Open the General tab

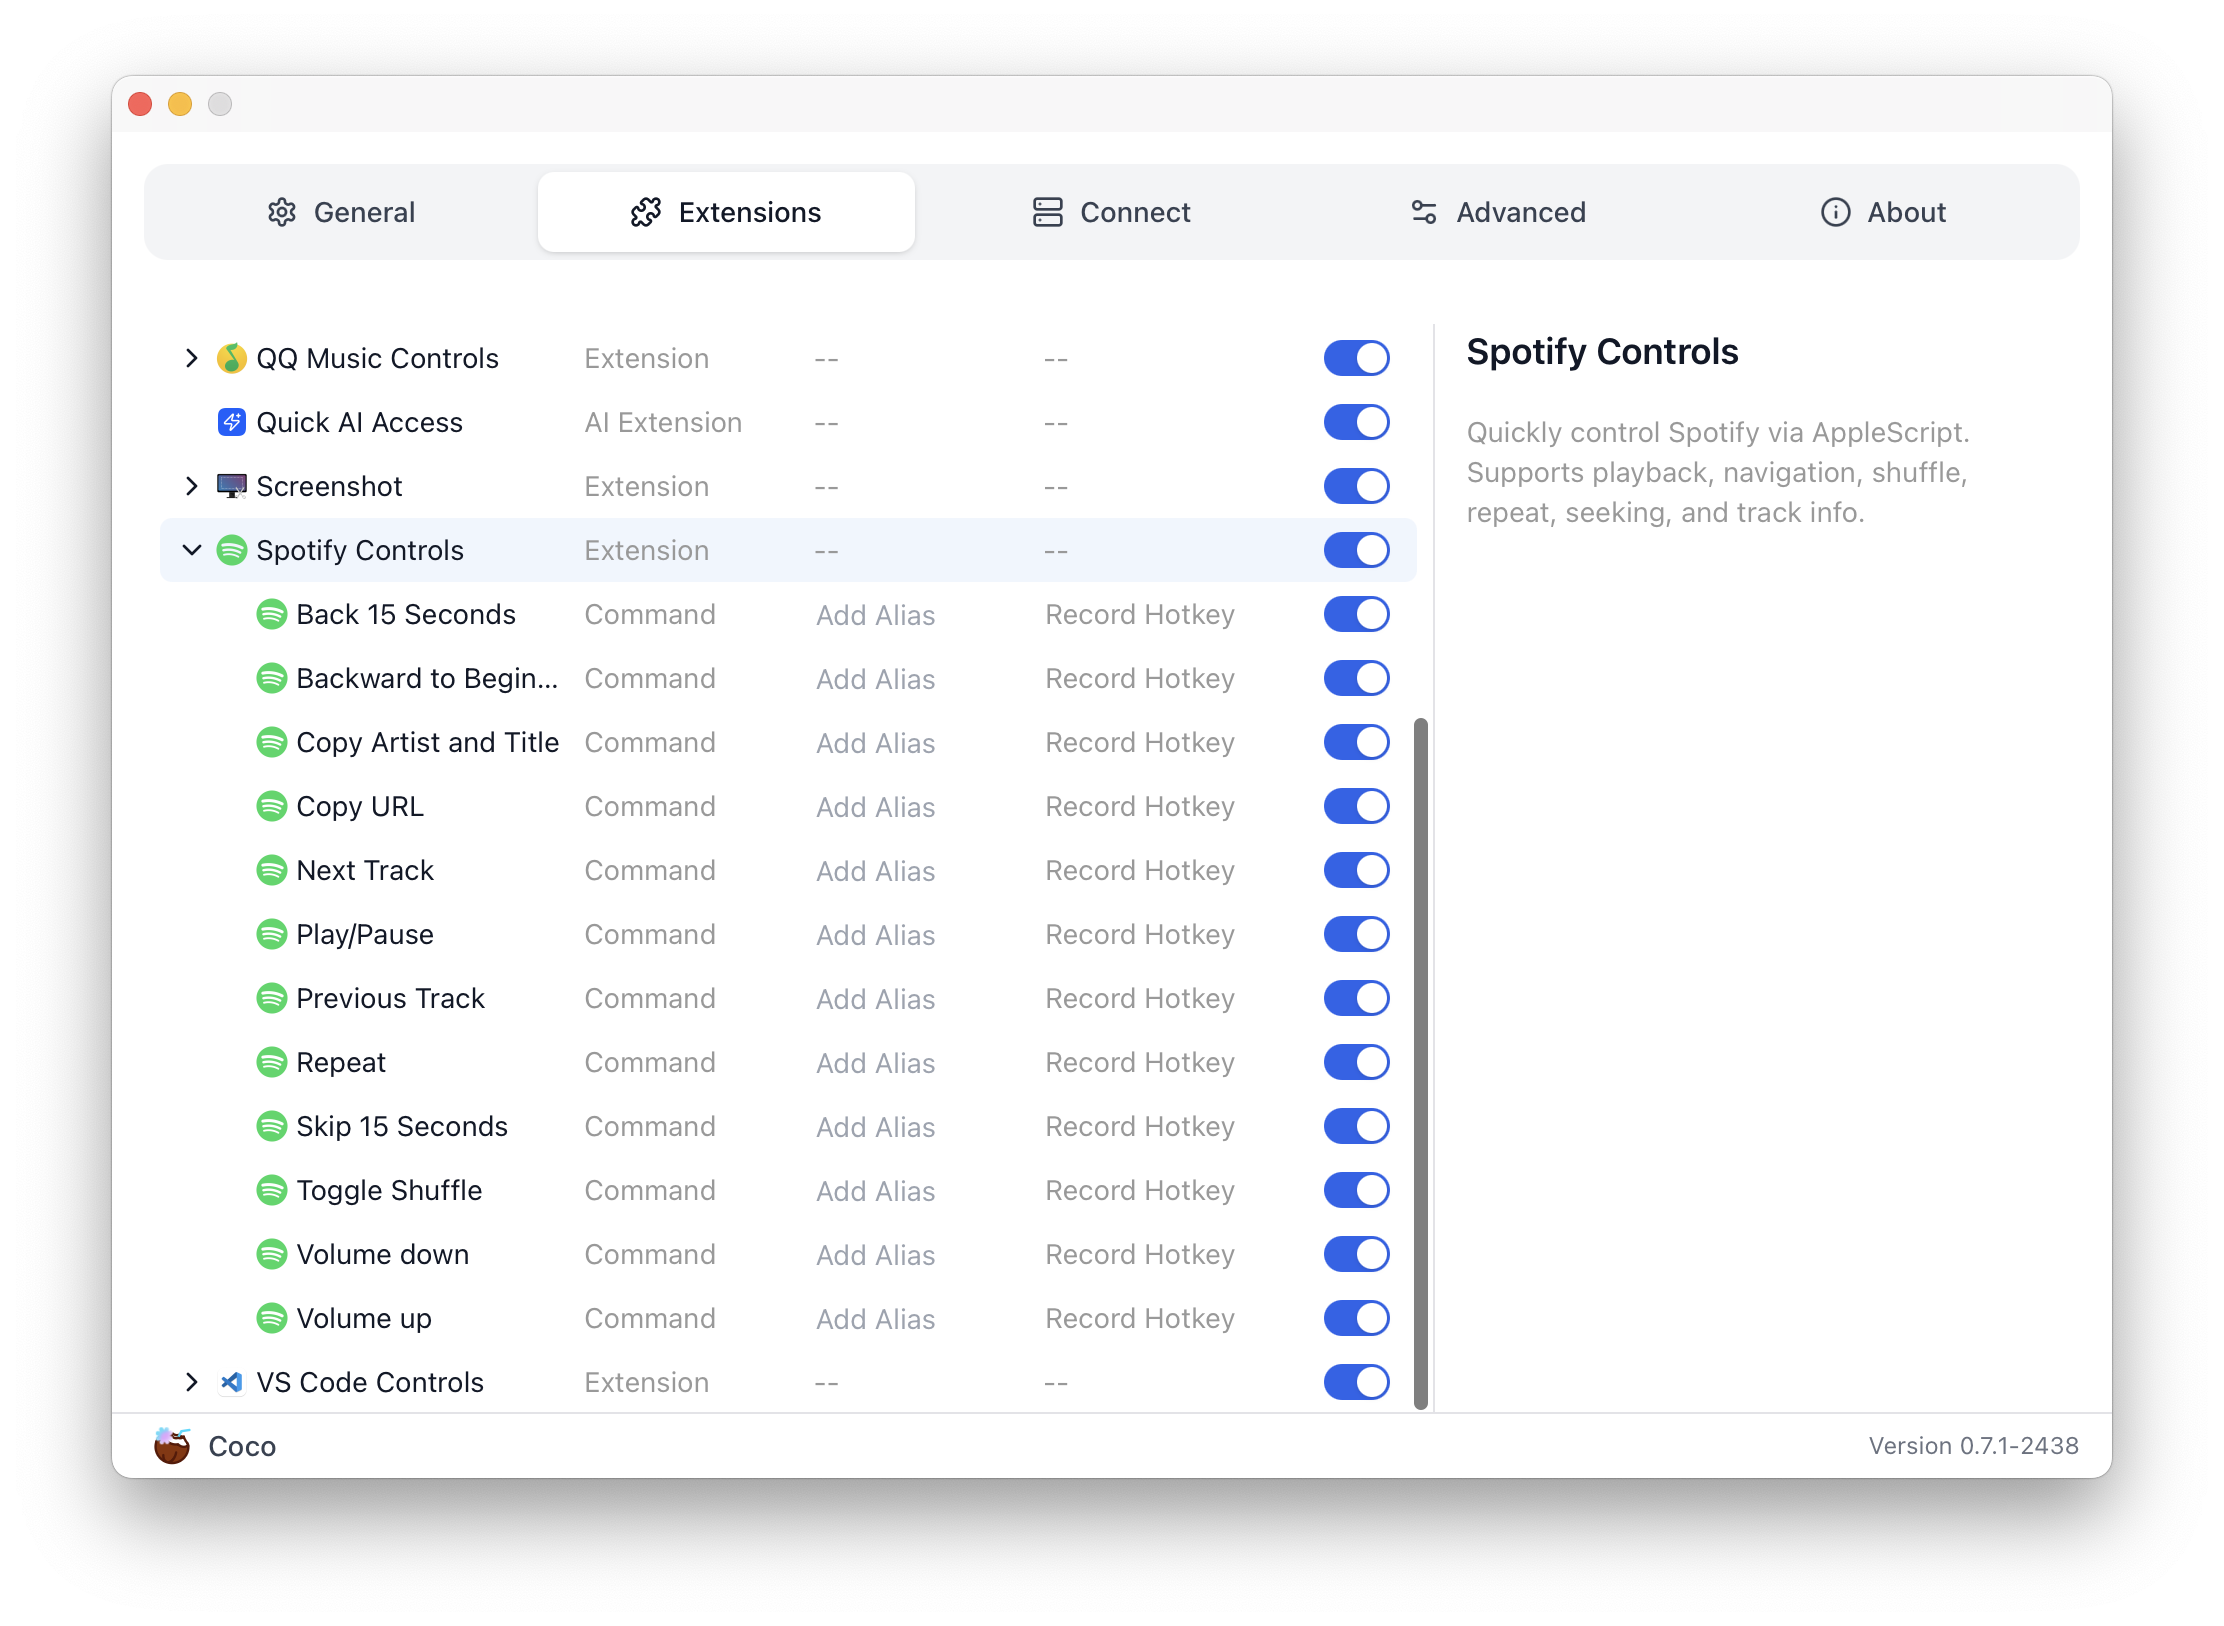[x=341, y=212]
